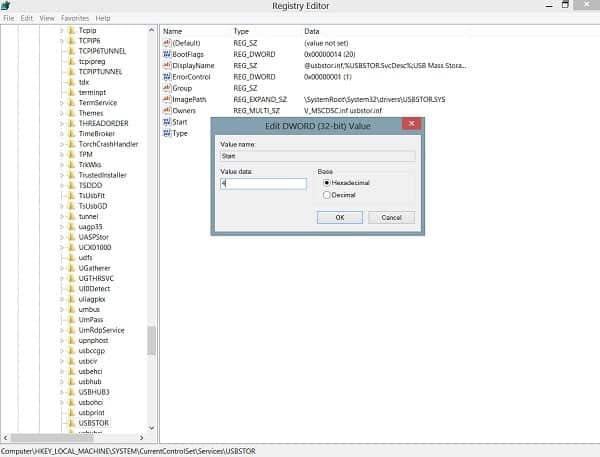Click the (Default) string value icon
This screenshot has width=600, height=457.
[167, 43]
